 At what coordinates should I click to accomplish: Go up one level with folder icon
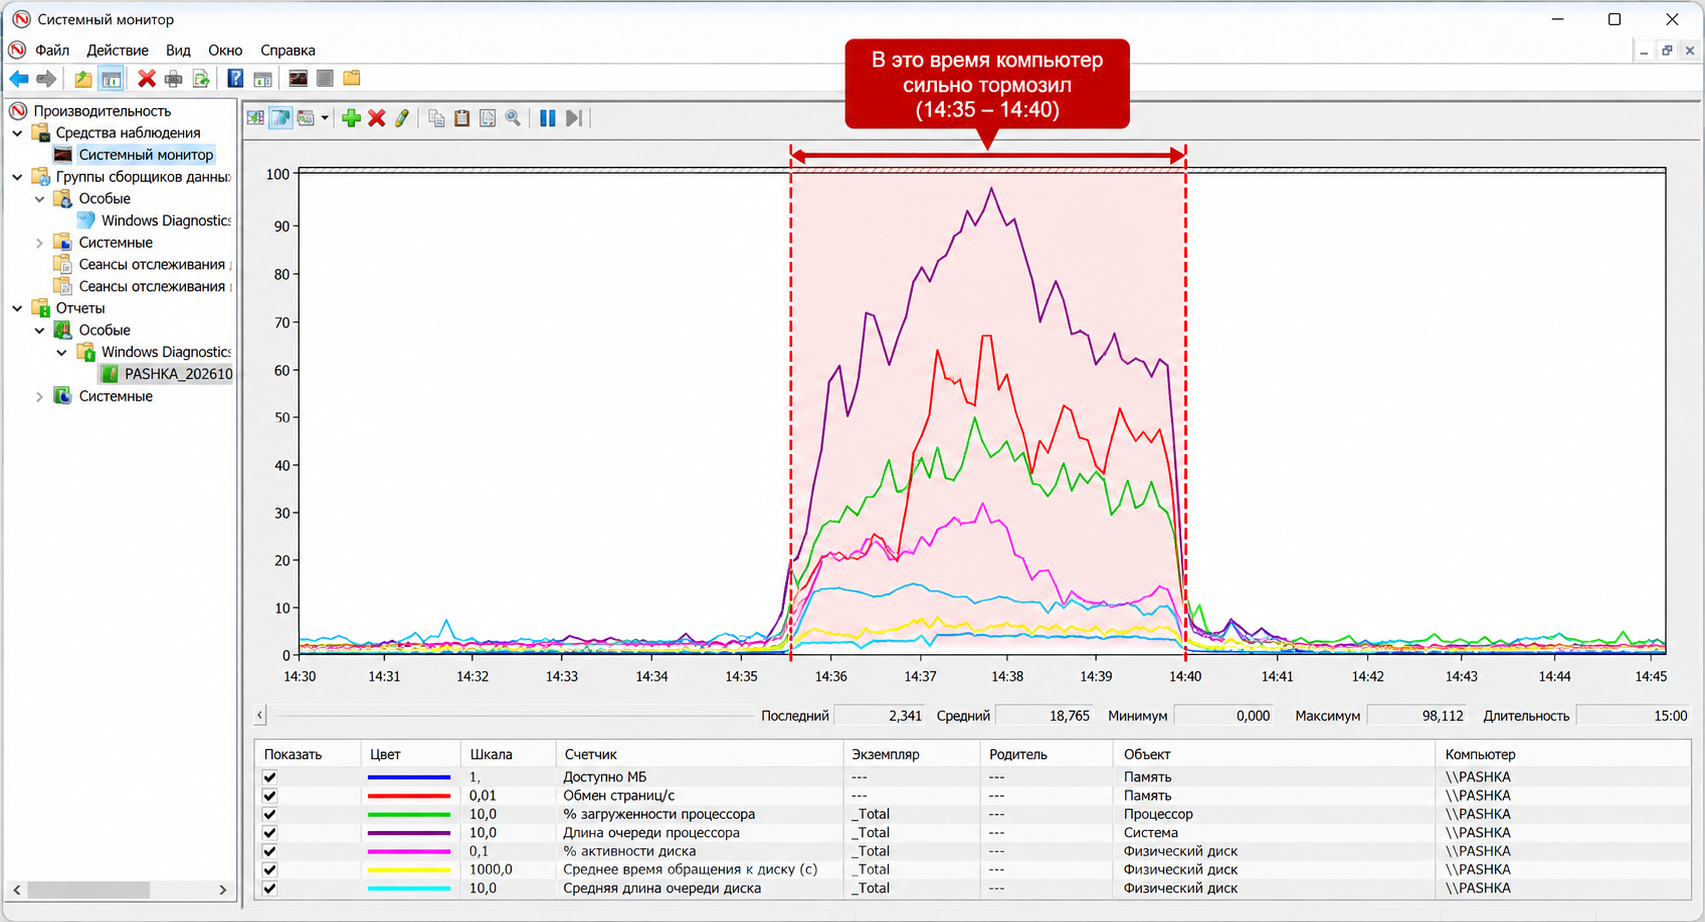[83, 78]
